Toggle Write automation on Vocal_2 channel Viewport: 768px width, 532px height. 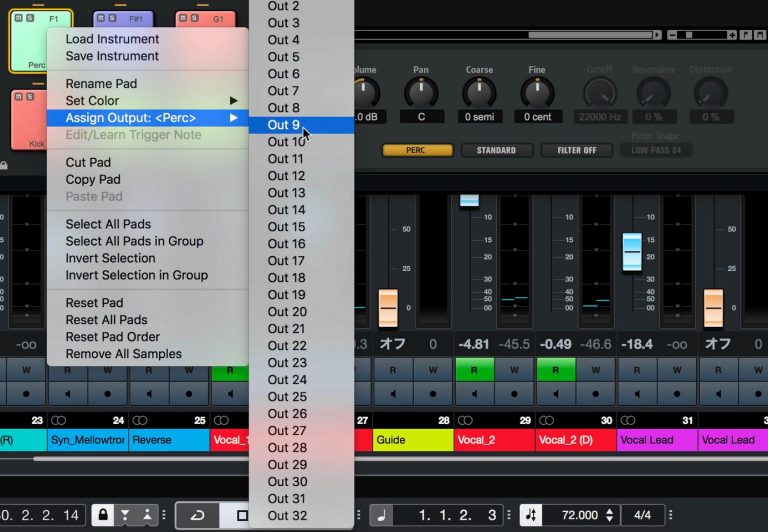[x=514, y=370]
